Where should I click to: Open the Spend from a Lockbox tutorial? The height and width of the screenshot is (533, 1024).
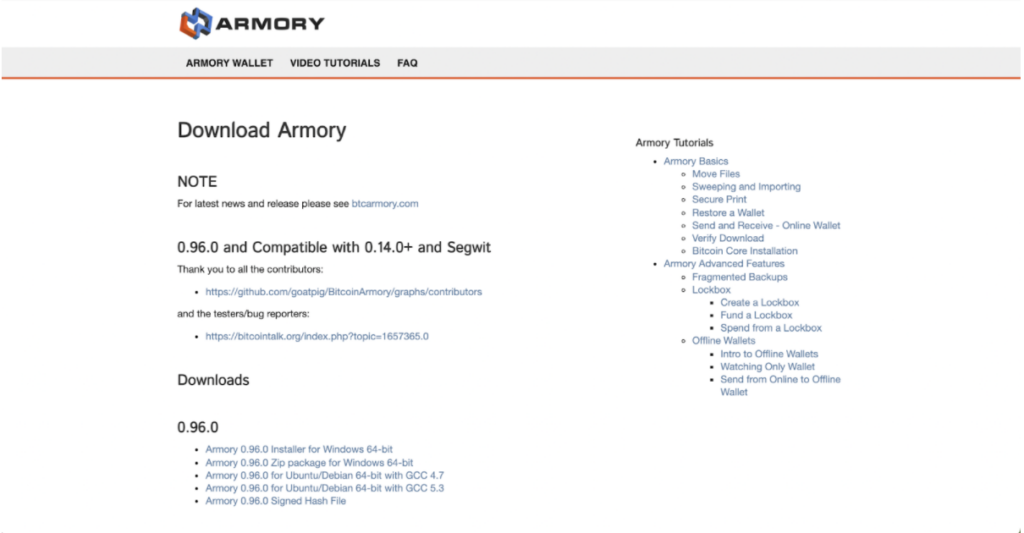(771, 328)
